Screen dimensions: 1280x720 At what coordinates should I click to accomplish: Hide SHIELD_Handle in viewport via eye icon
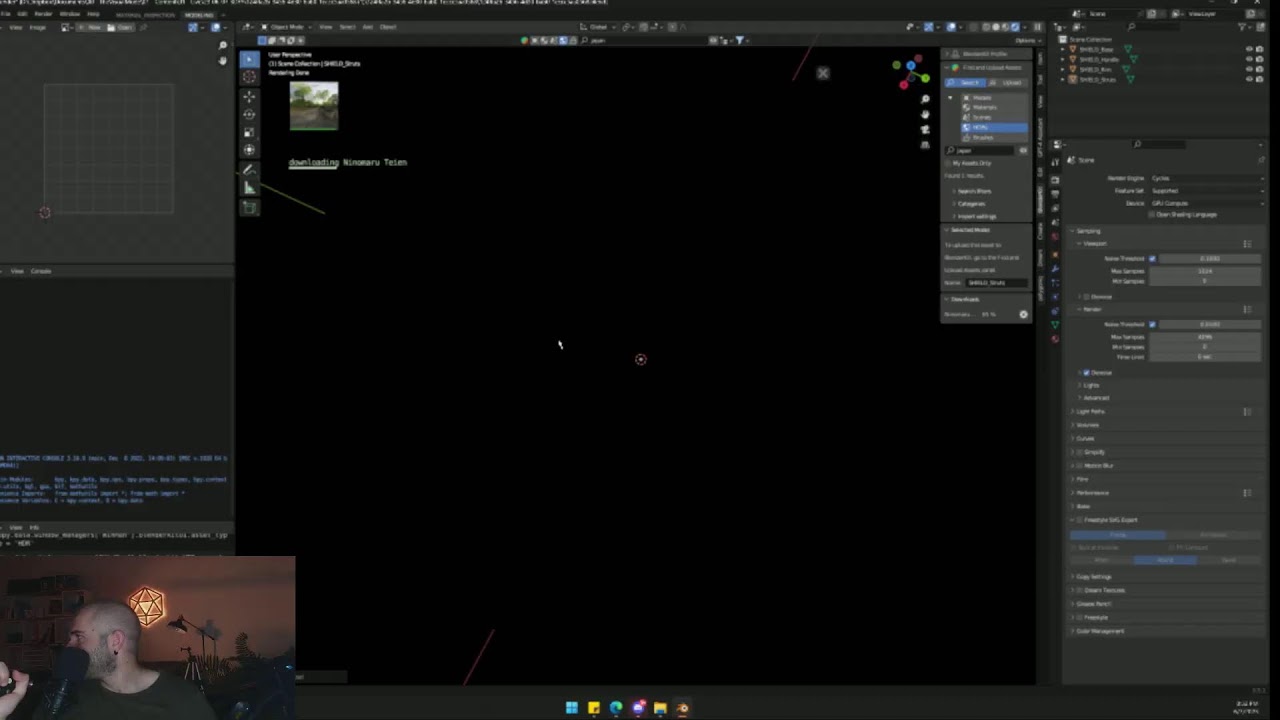(x=1248, y=59)
